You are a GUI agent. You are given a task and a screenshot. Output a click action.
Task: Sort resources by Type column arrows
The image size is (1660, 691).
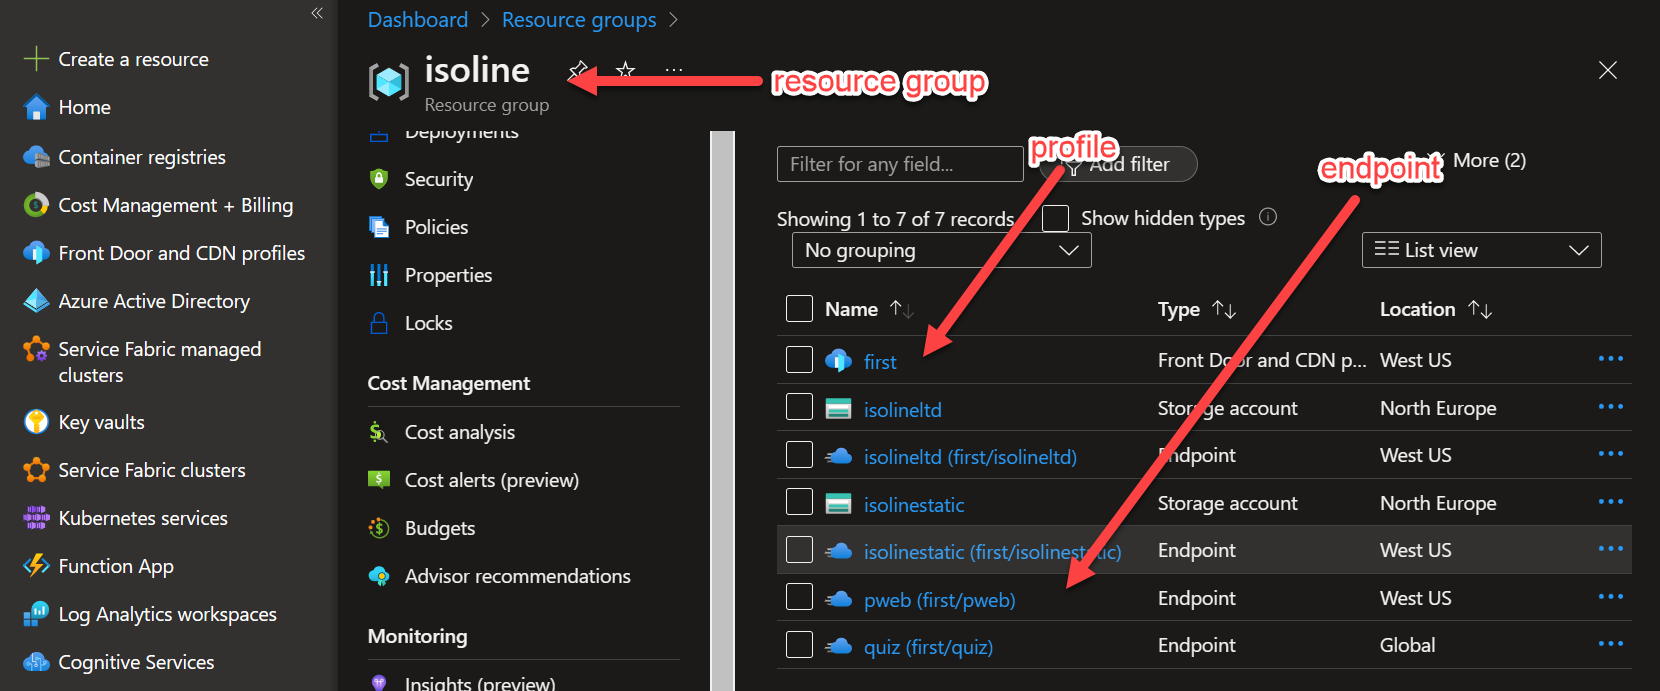click(x=1224, y=310)
